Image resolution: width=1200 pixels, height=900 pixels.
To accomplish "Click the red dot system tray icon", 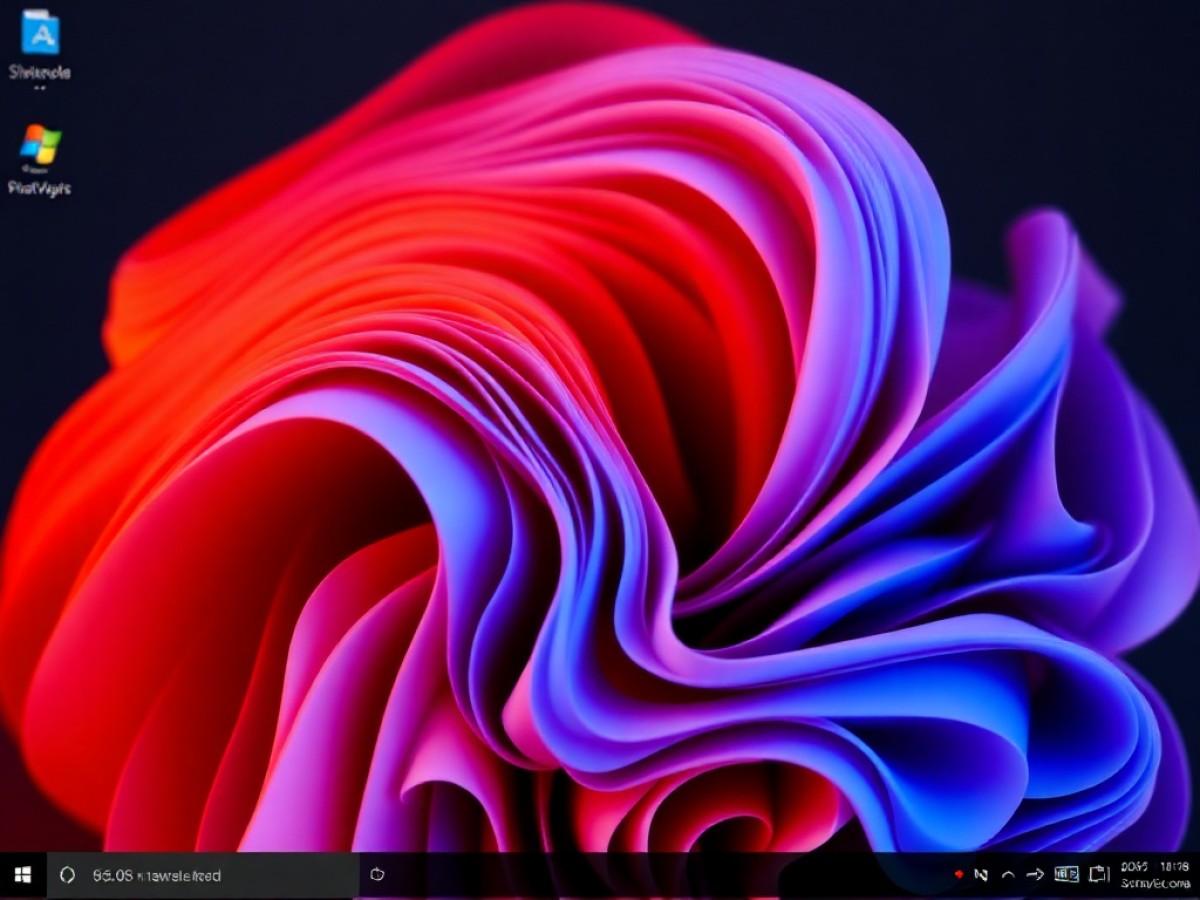I will click(958, 875).
